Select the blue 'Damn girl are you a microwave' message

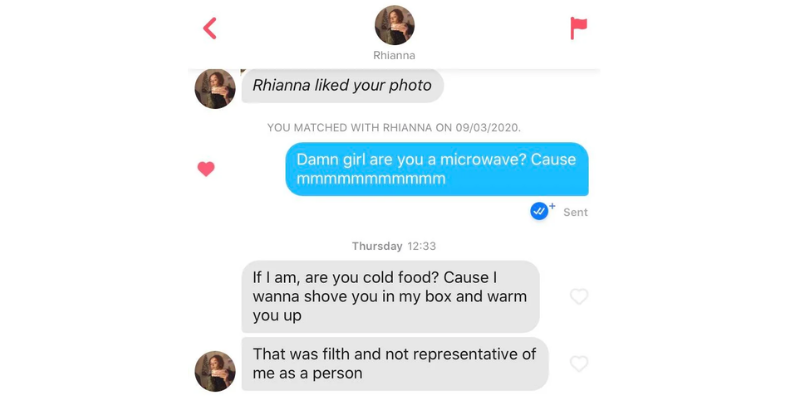(437, 169)
